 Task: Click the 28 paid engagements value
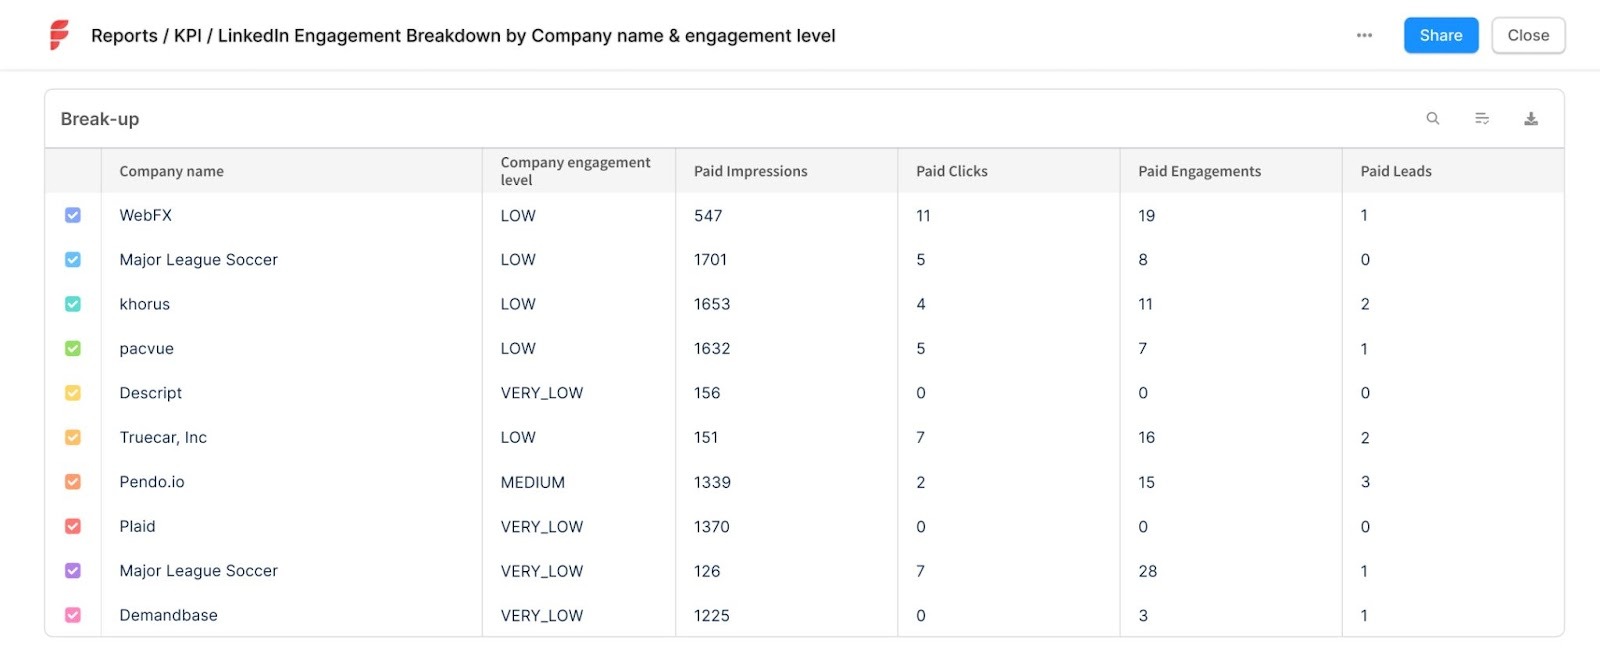pos(1147,571)
